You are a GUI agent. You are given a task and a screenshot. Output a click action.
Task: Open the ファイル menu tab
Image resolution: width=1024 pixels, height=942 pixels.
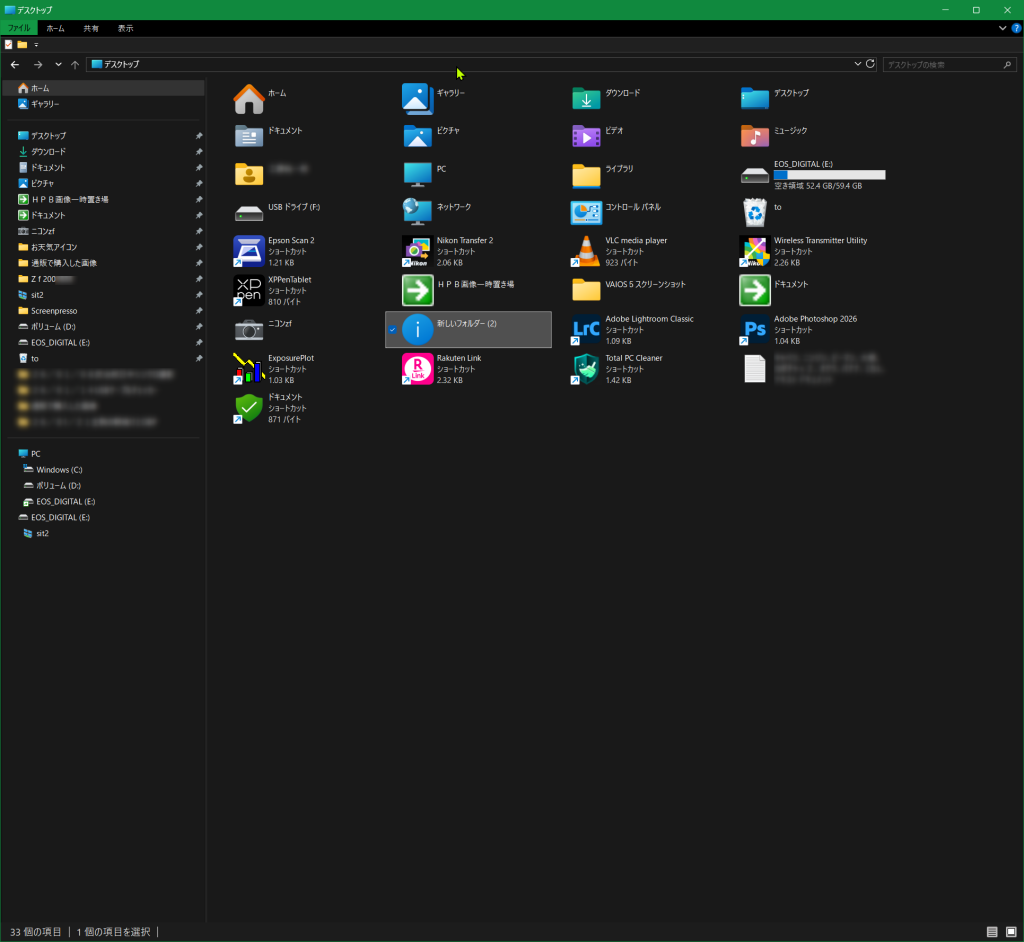click(20, 29)
